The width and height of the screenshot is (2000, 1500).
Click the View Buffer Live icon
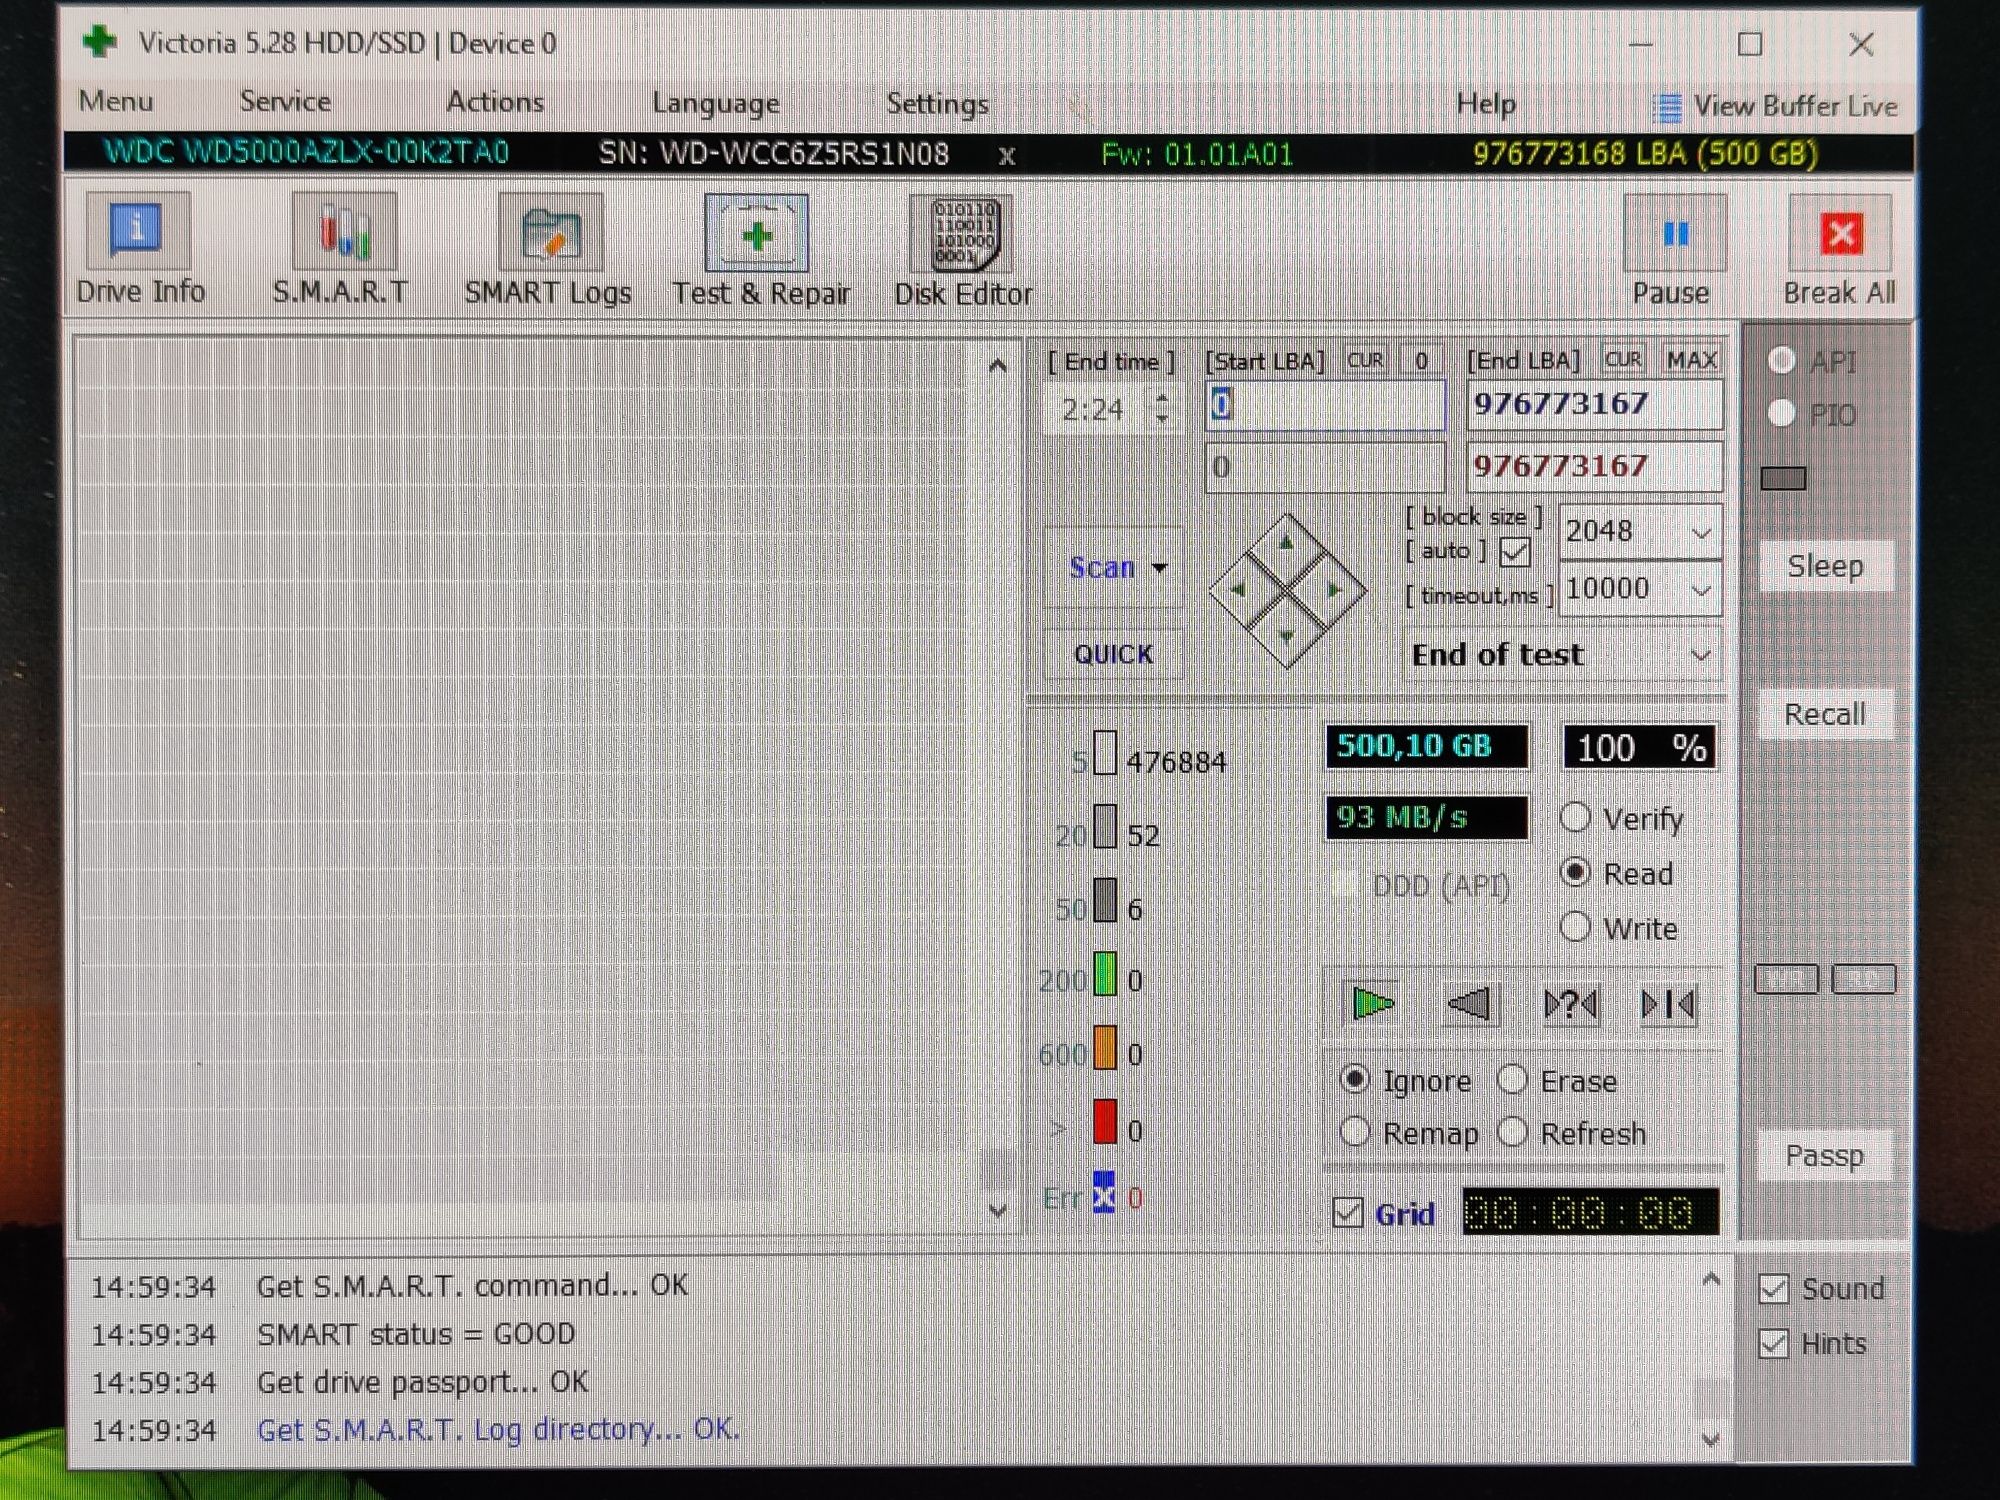(1666, 107)
